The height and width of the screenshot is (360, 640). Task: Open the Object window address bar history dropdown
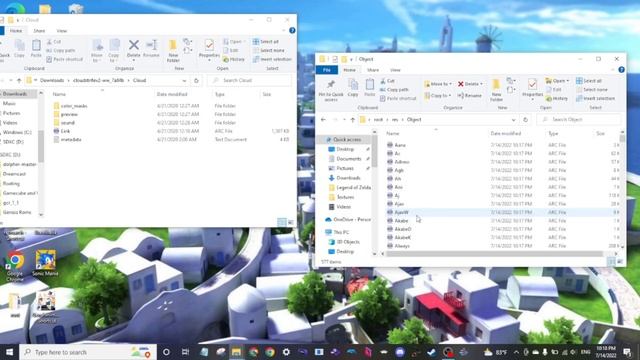click(513, 120)
